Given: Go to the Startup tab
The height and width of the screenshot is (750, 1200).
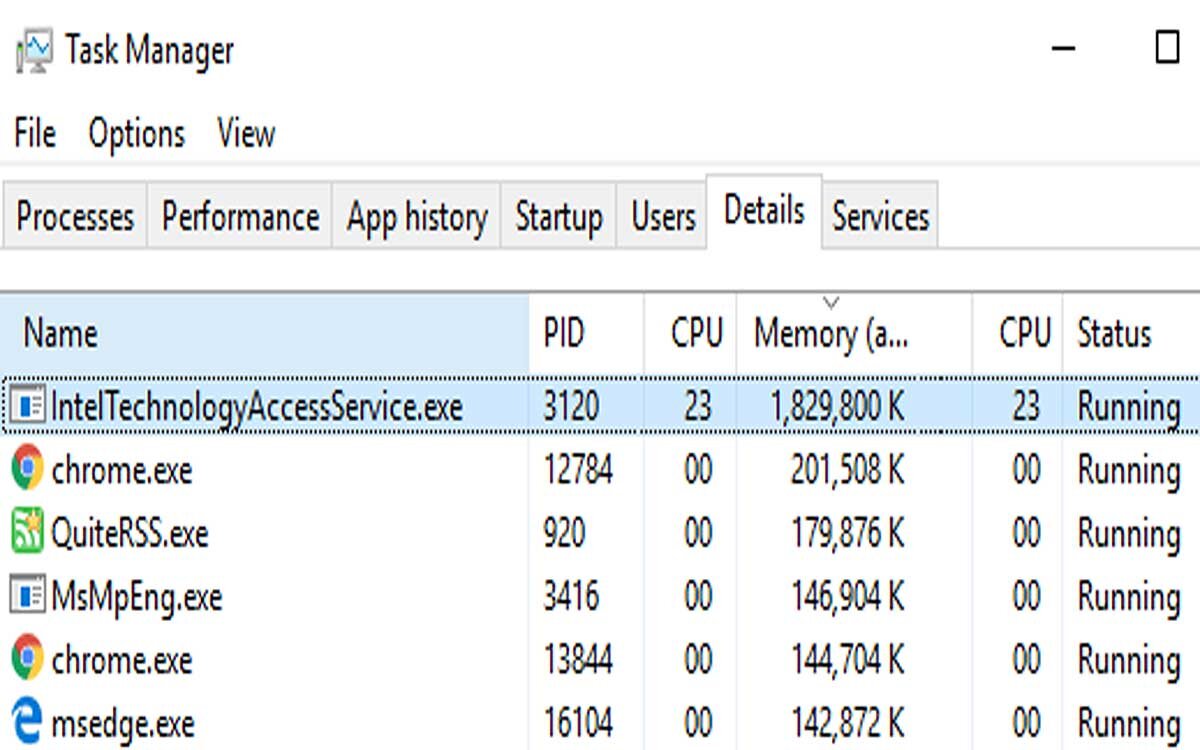Looking at the screenshot, I should click(x=559, y=216).
